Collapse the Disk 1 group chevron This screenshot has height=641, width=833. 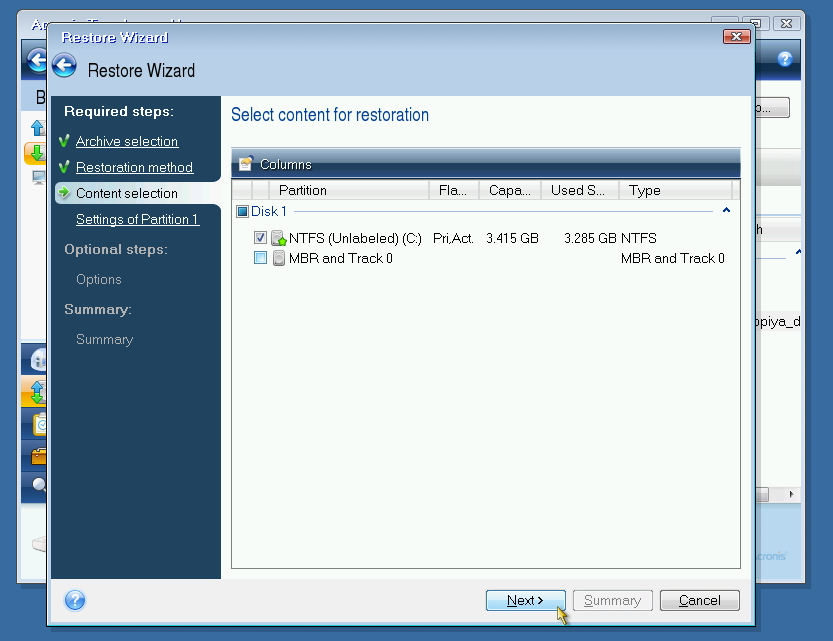pos(726,211)
